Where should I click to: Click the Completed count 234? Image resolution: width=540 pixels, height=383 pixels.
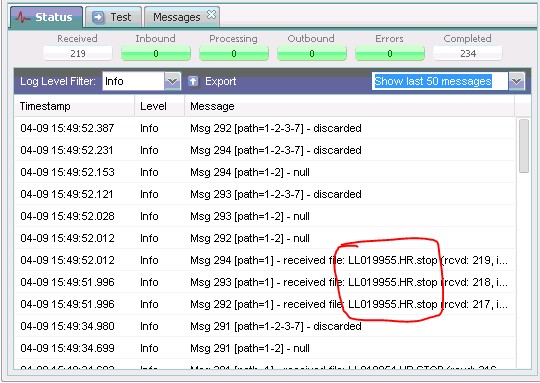468,53
